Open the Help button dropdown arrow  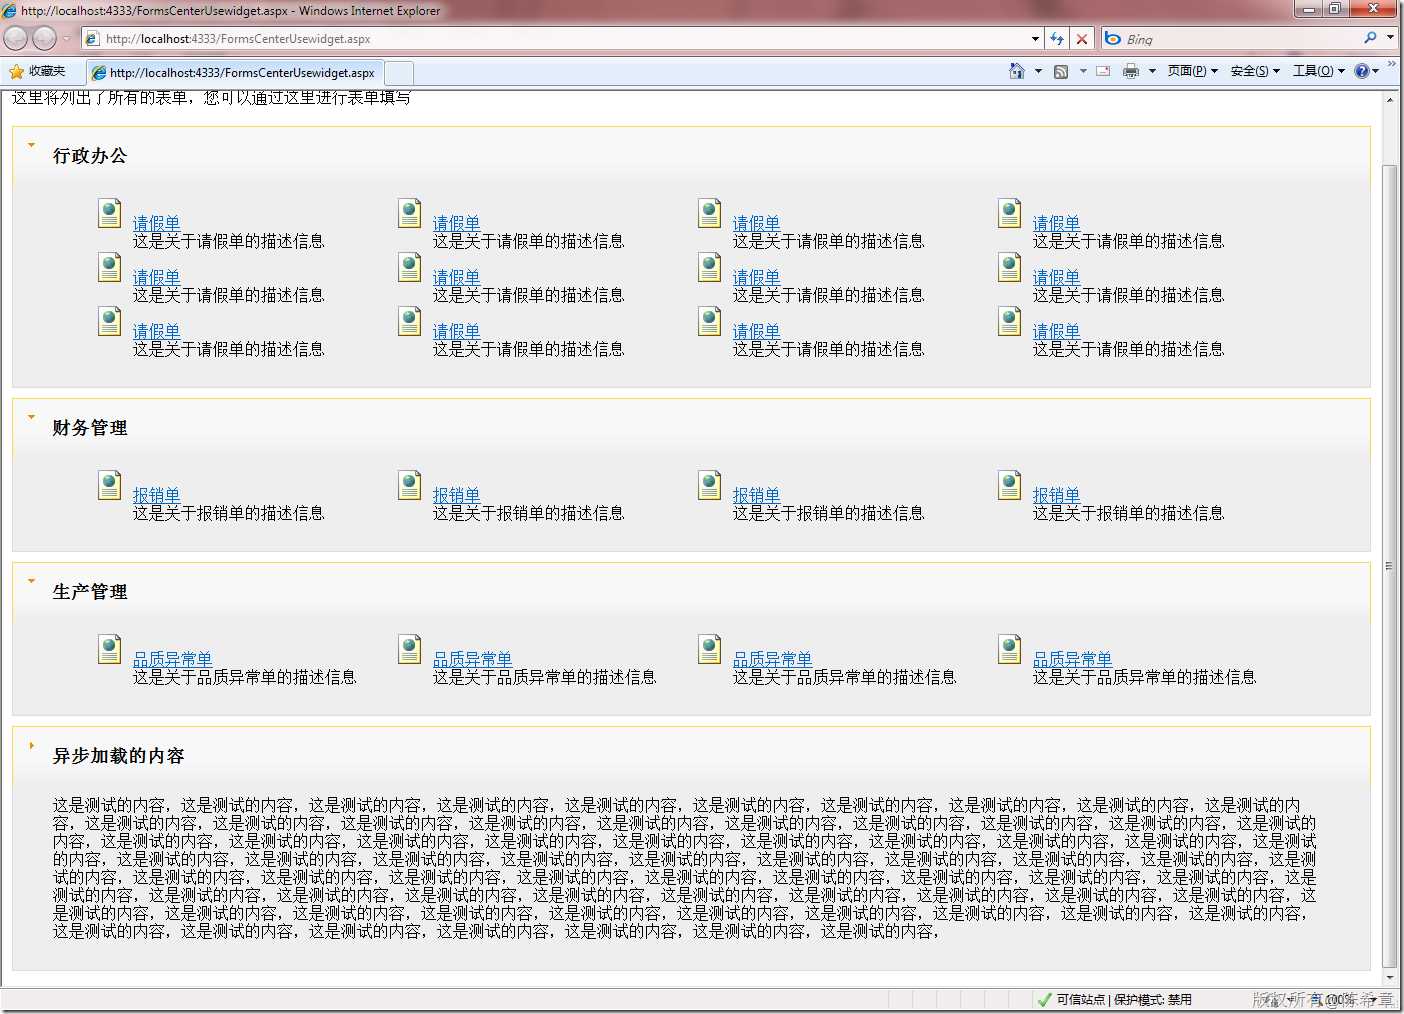tap(1376, 71)
